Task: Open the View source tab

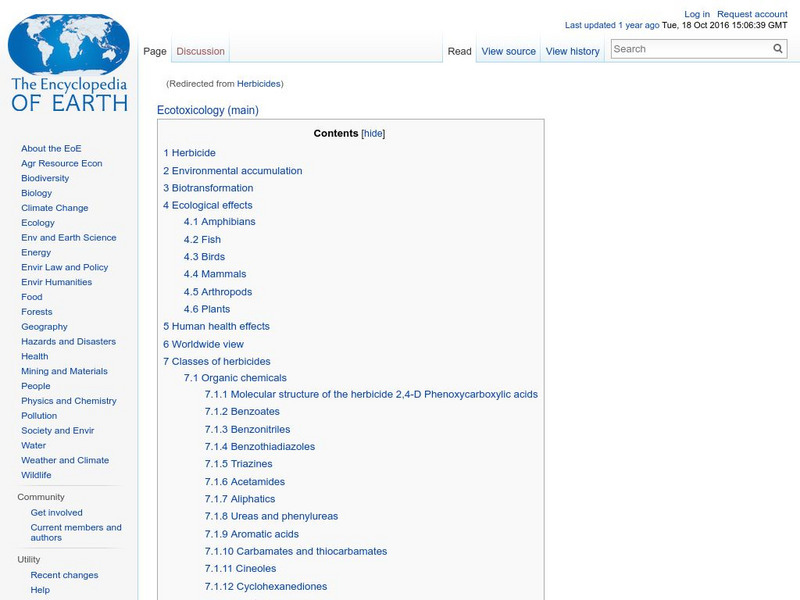Action: 509,51
